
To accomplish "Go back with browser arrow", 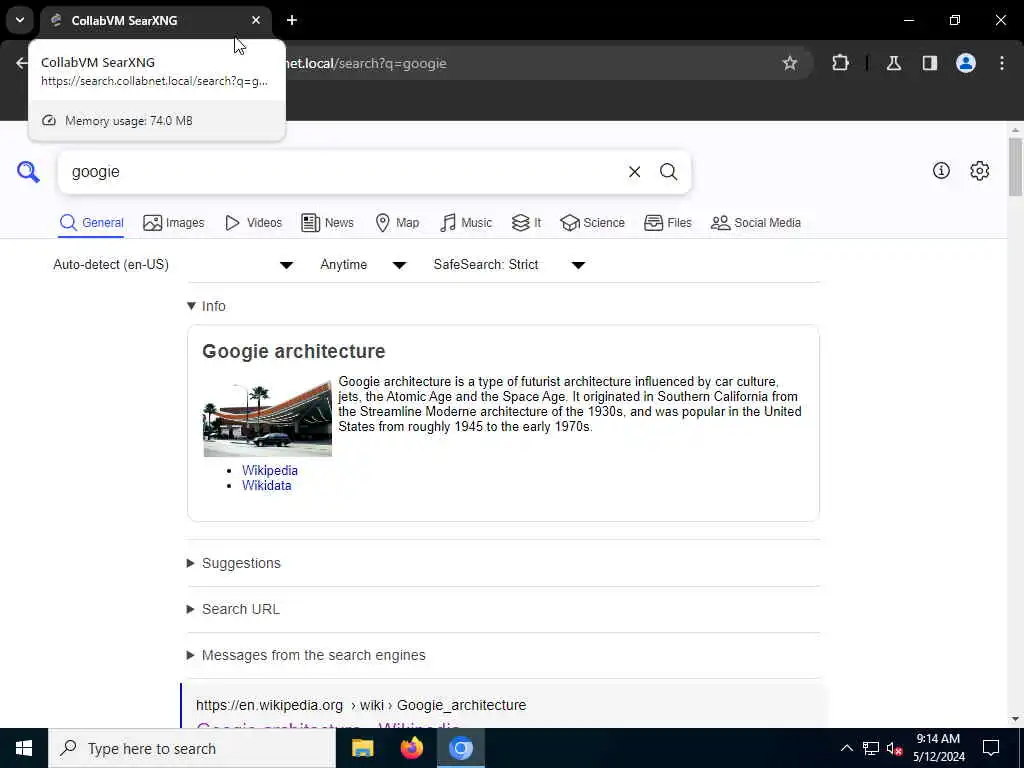I will click(22, 63).
